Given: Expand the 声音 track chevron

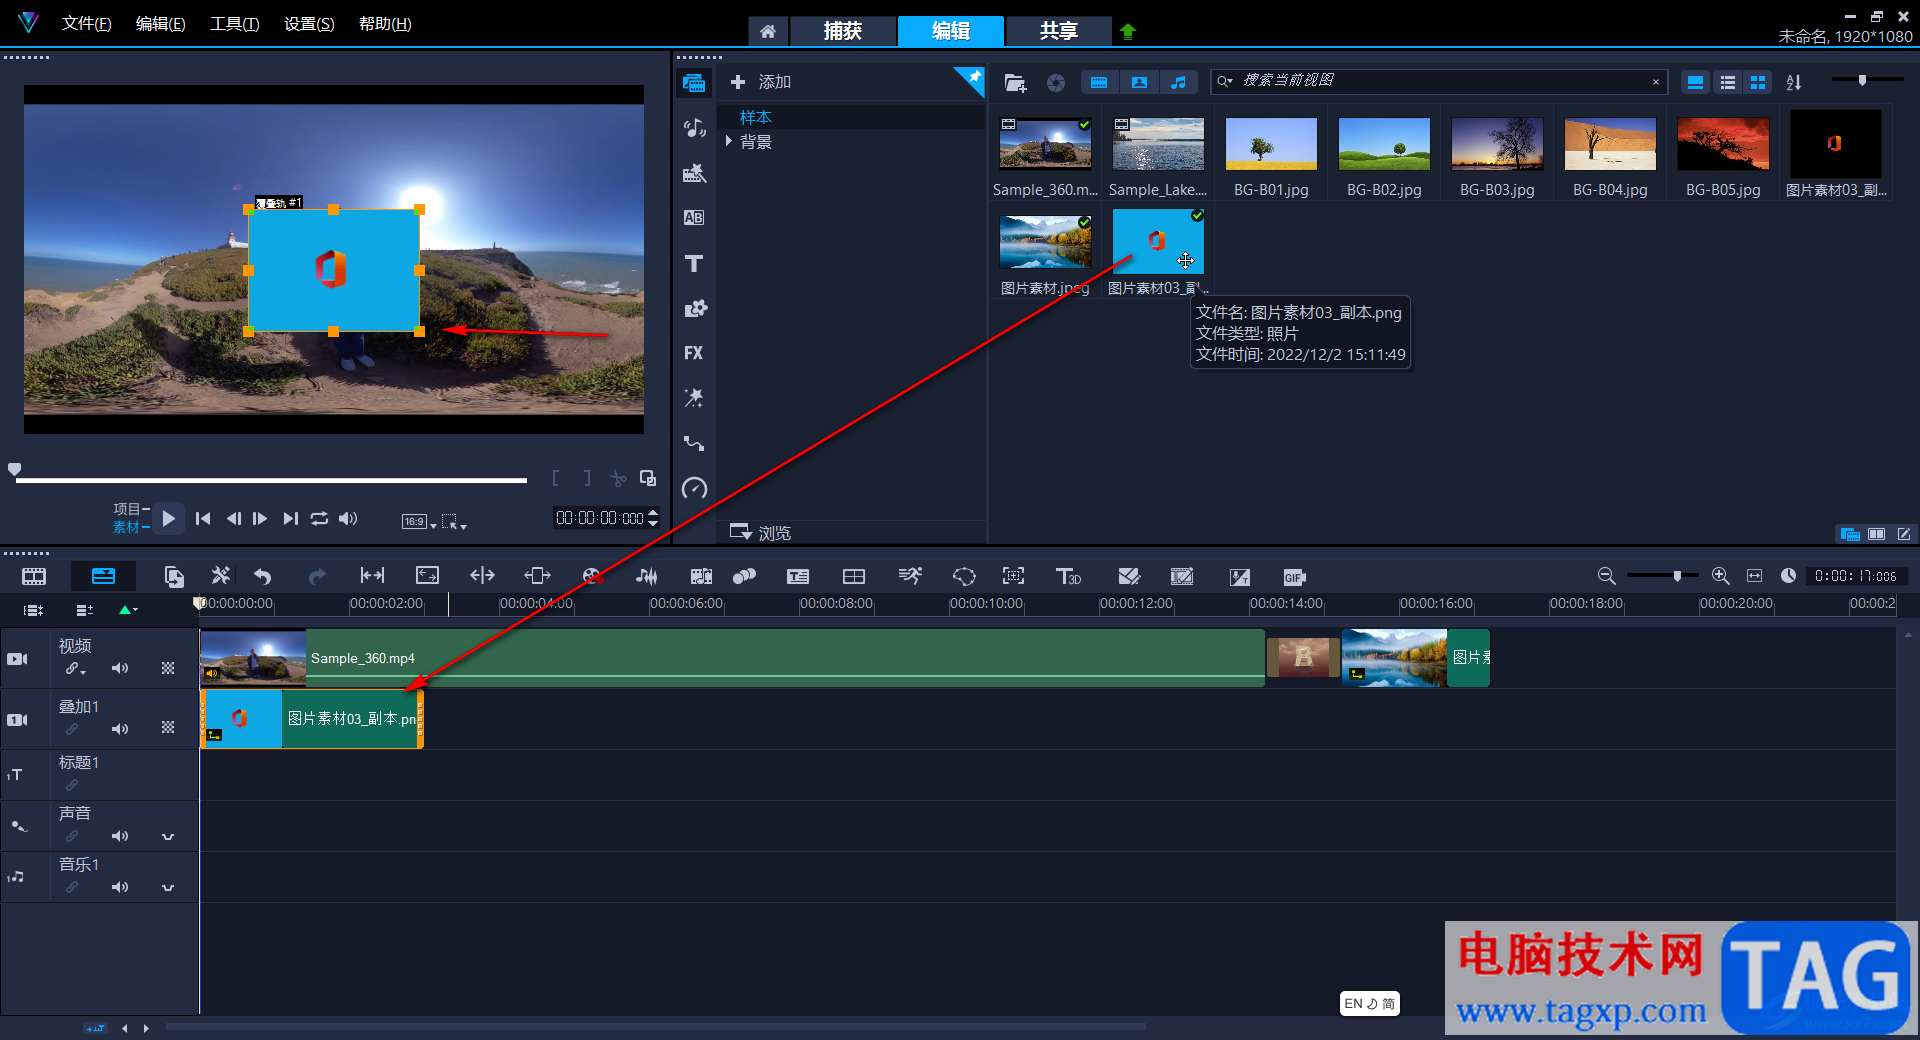Looking at the screenshot, I should [x=168, y=837].
